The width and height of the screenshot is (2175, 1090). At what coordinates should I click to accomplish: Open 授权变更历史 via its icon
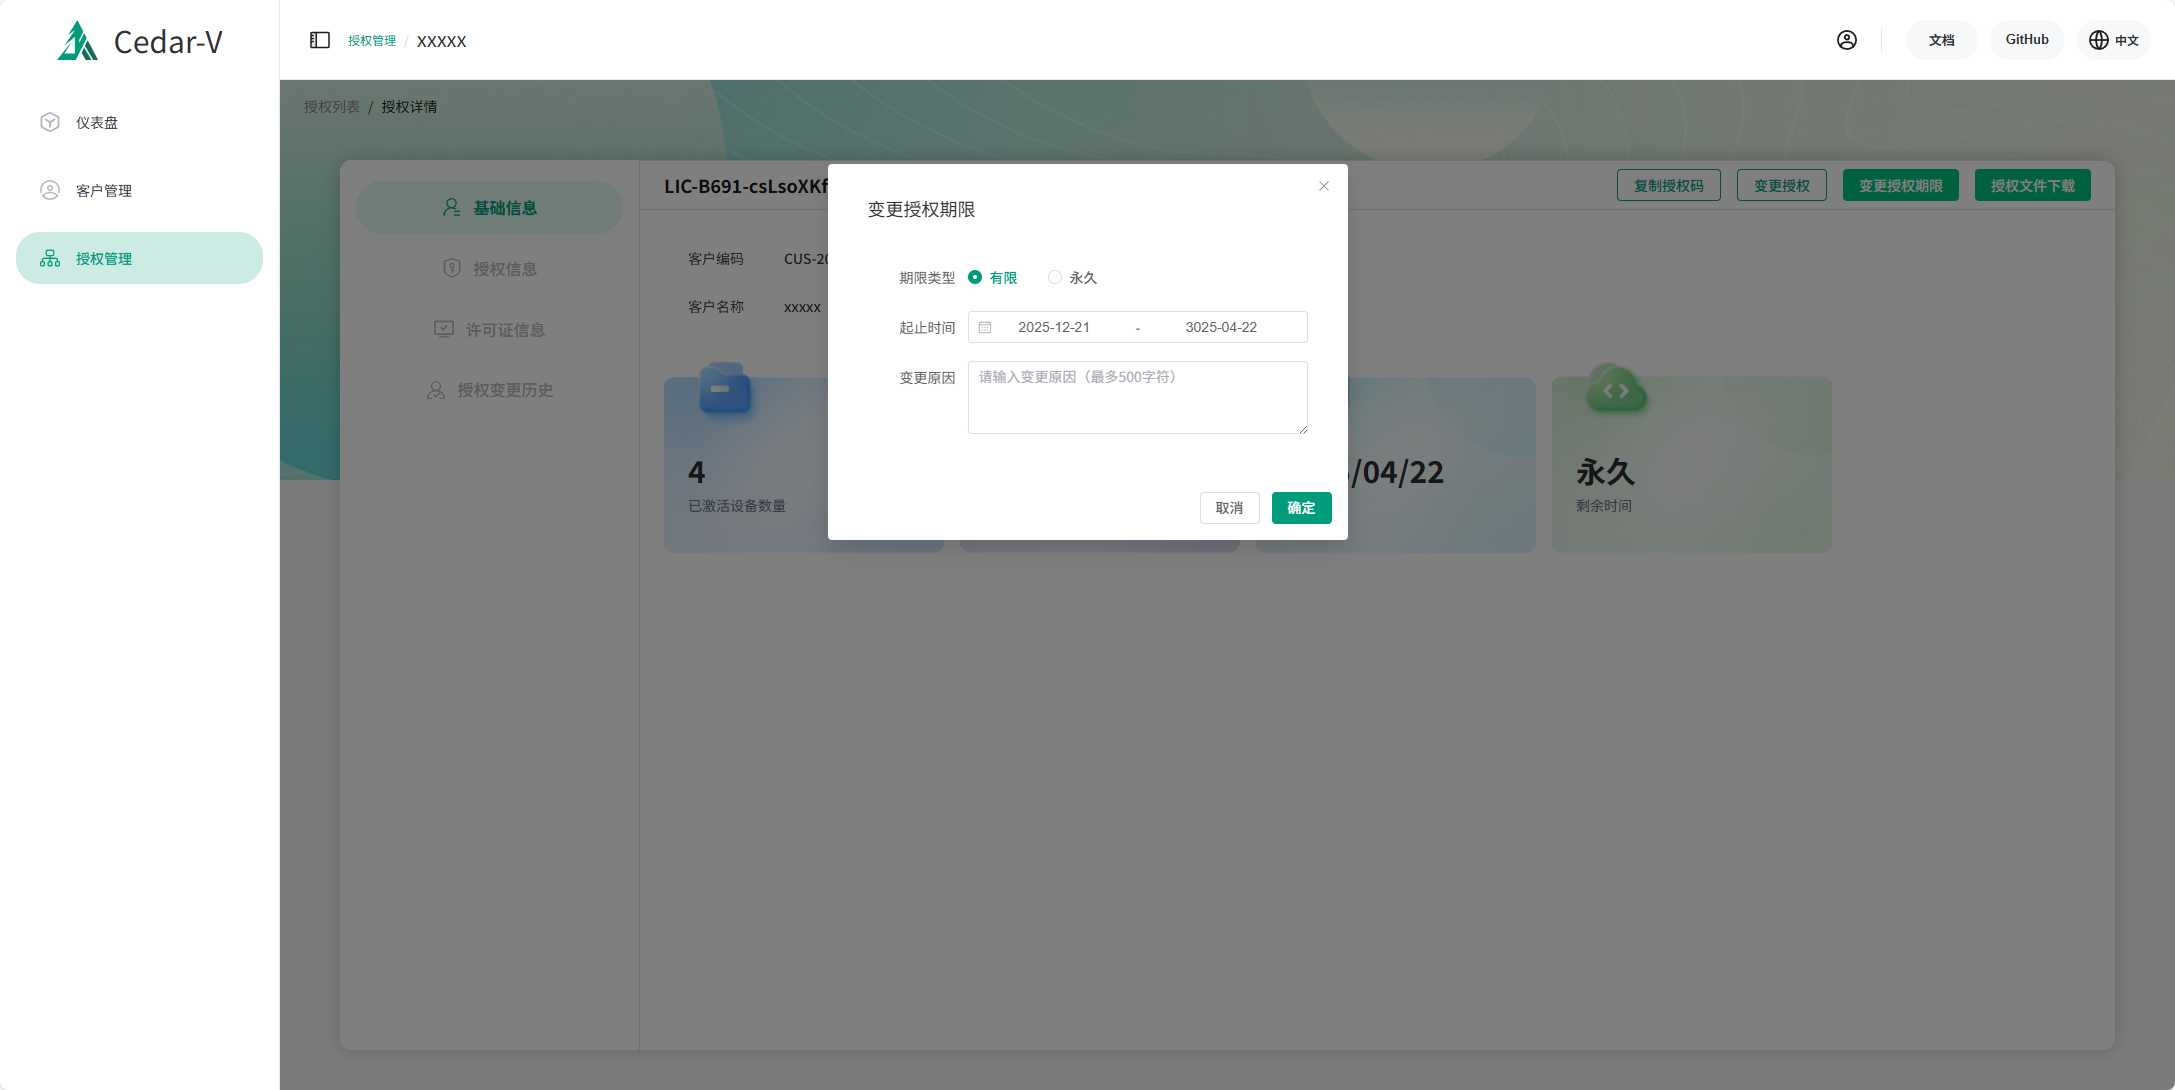[x=434, y=389]
